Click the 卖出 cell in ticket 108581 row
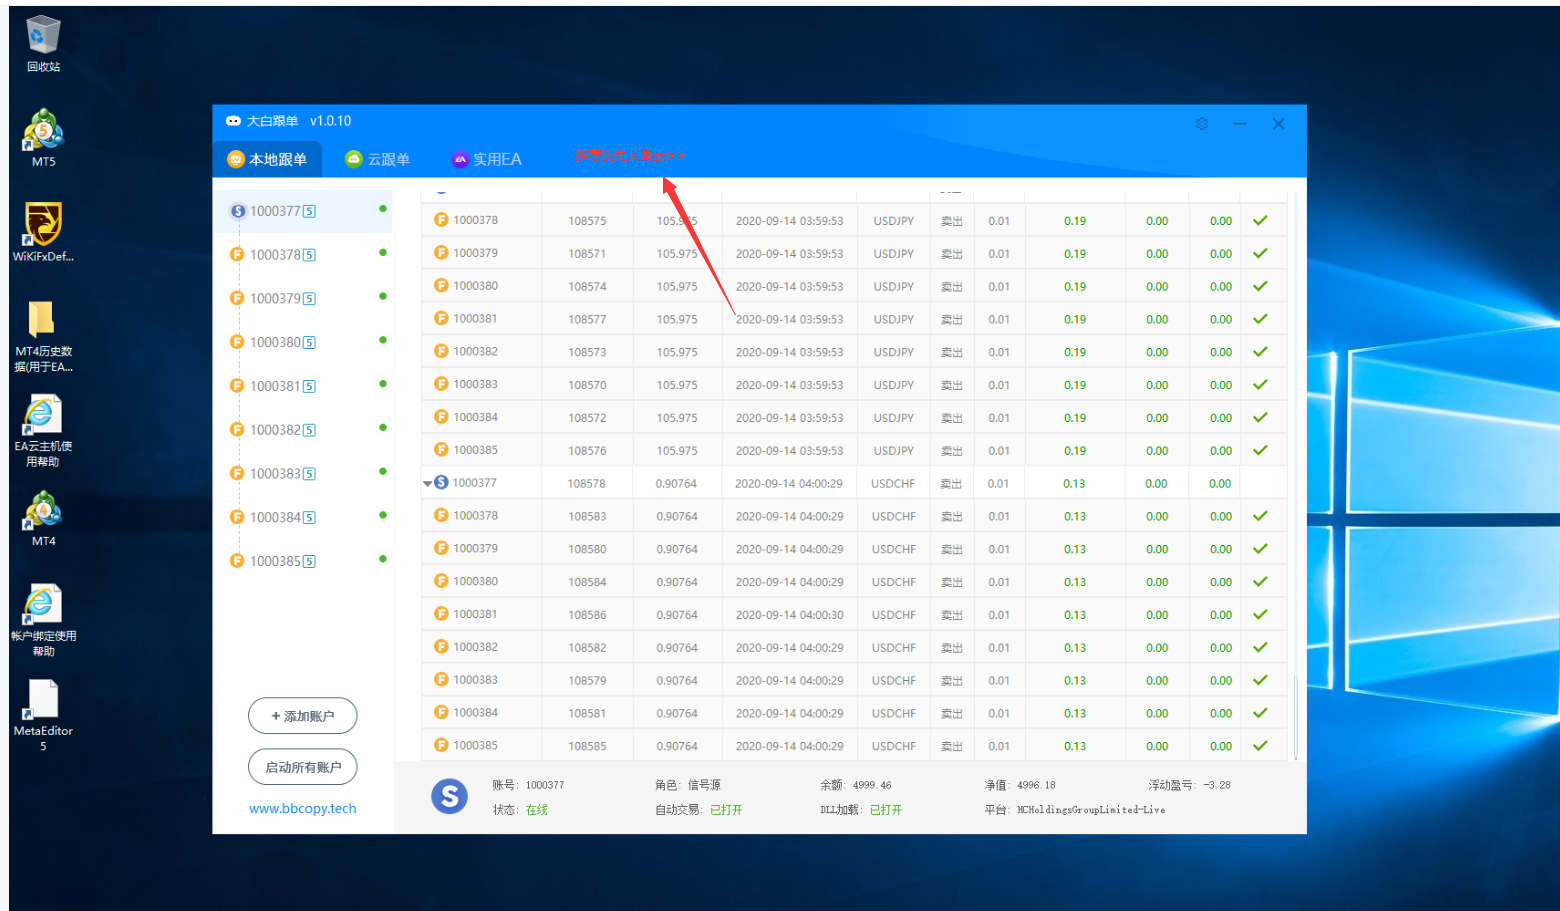The width and height of the screenshot is (1560, 911). click(x=951, y=714)
